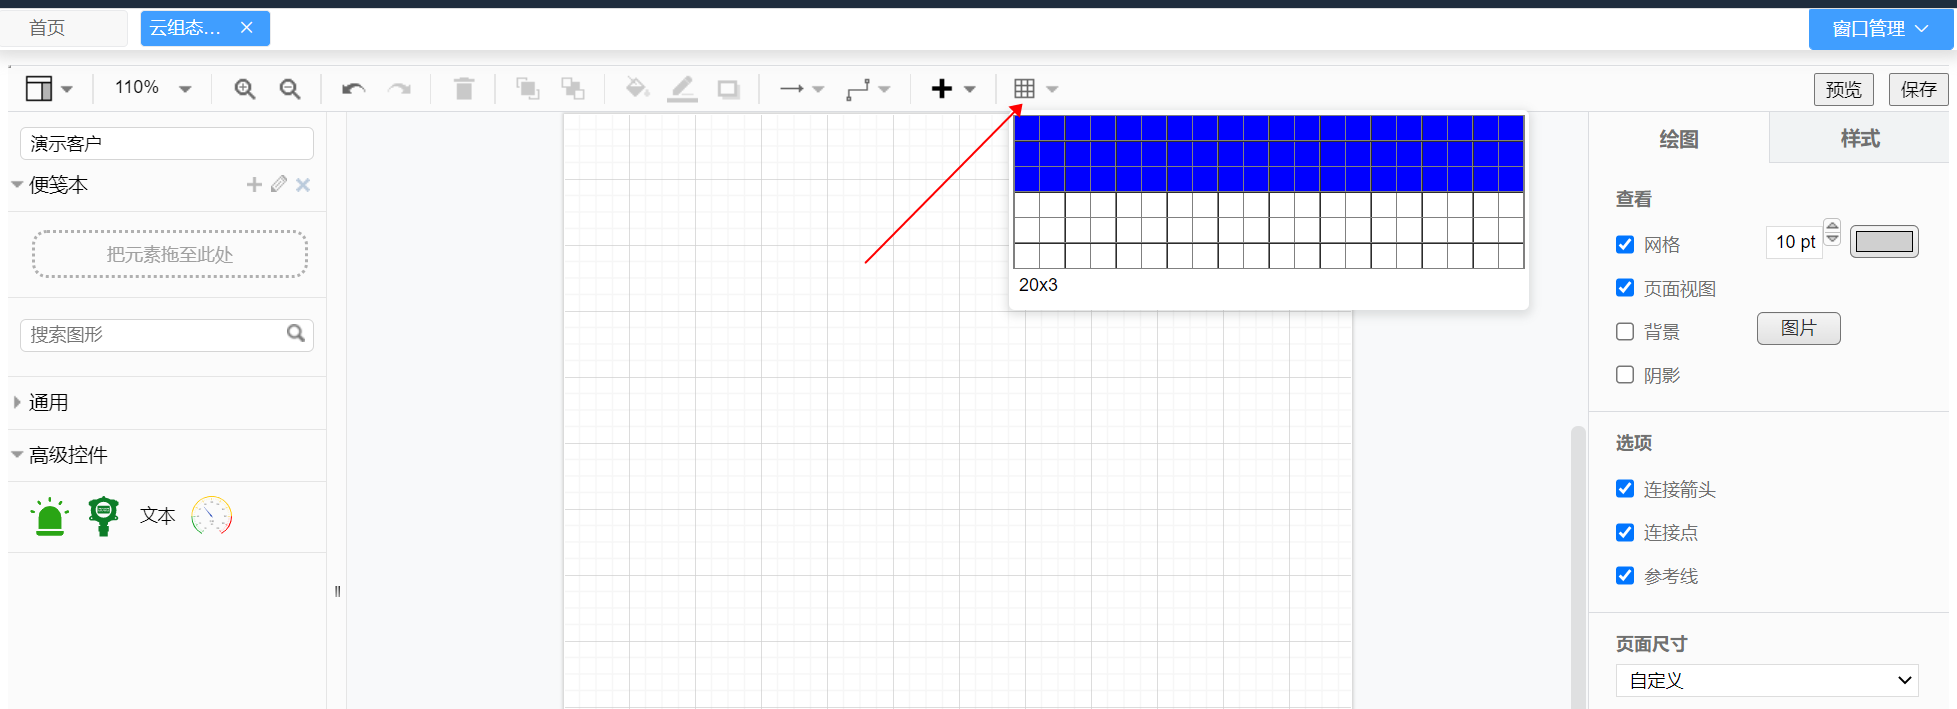The height and width of the screenshot is (709, 1957).
Task: Expand the 通用 shapes section
Action: click(x=48, y=403)
